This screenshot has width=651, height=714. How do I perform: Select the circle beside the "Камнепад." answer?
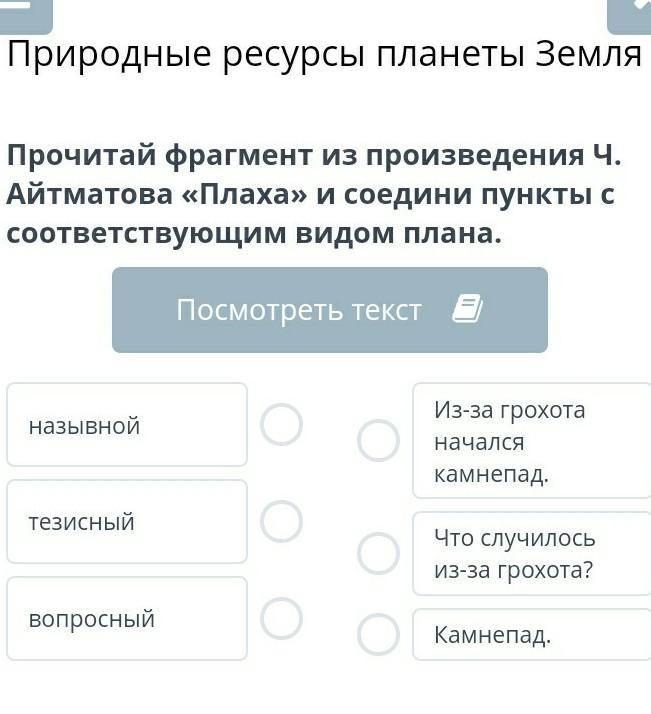pyautogui.click(x=378, y=634)
